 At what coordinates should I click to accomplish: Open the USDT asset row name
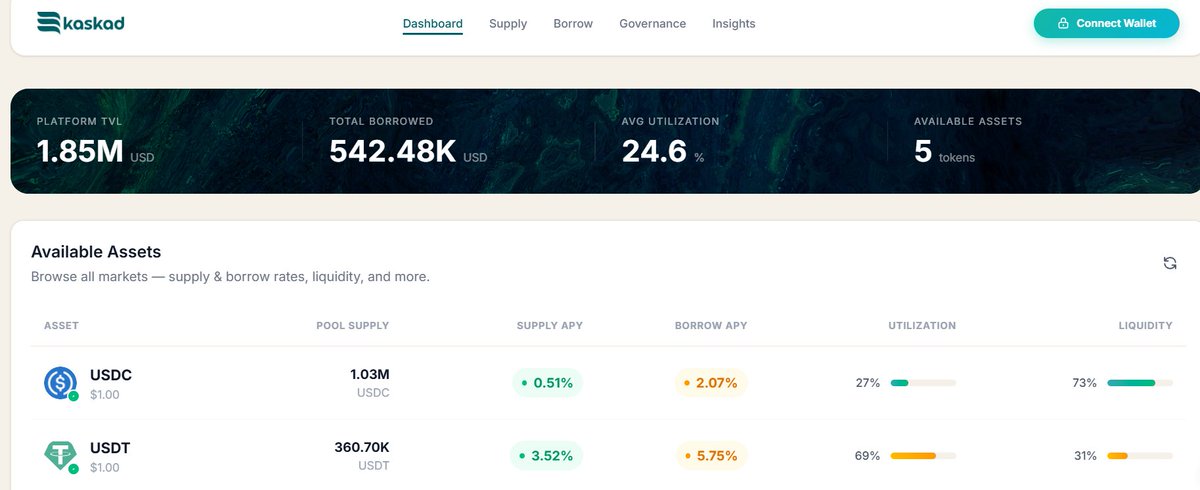[111, 449]
